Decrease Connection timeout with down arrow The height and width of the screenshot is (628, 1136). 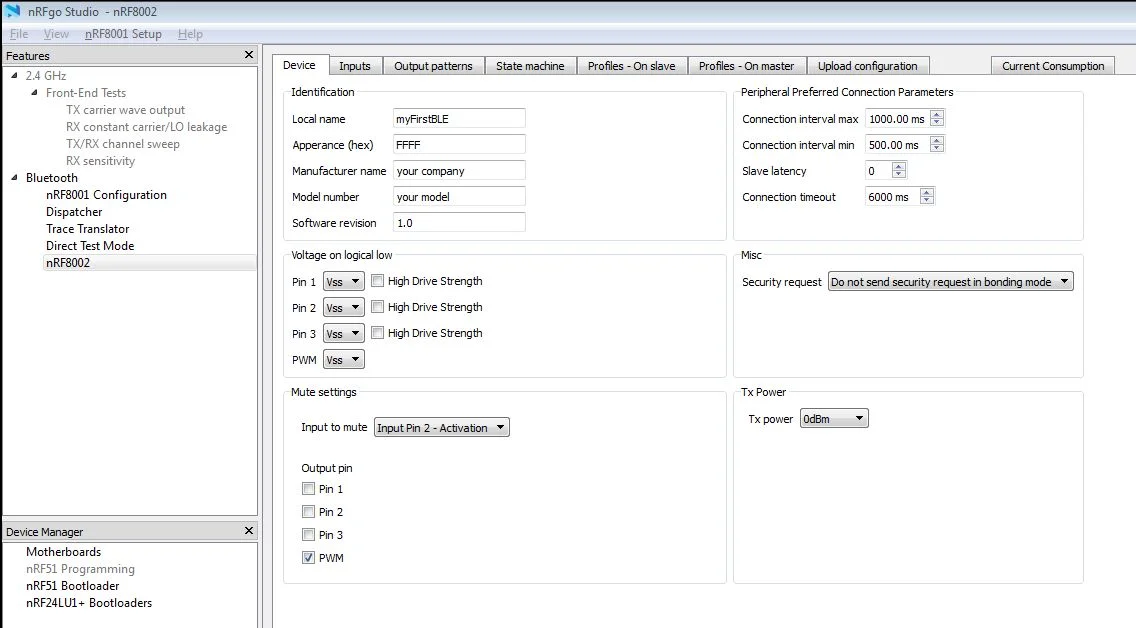point(927,201)
